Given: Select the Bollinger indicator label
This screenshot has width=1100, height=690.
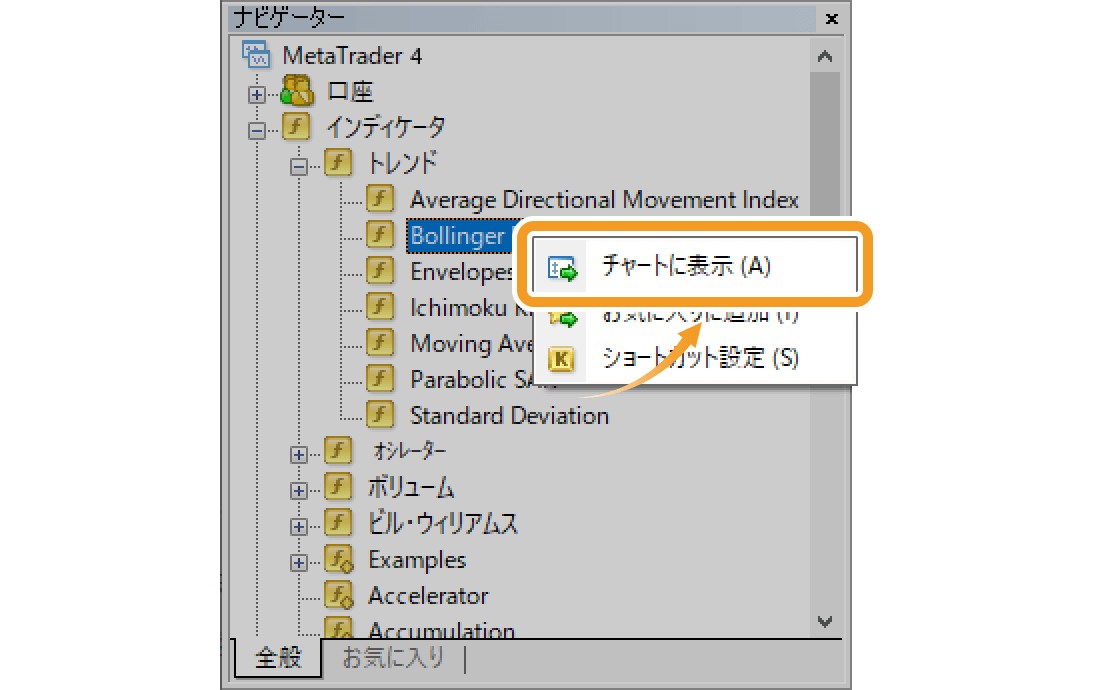Looking at the screenshot, I should point(459,236).
